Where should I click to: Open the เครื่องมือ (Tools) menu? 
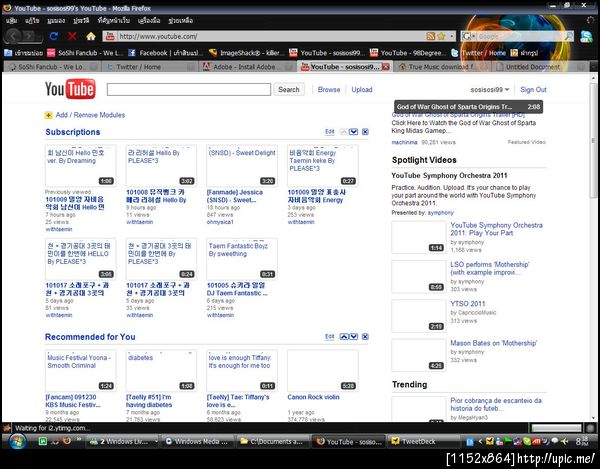tap(149, 20)
